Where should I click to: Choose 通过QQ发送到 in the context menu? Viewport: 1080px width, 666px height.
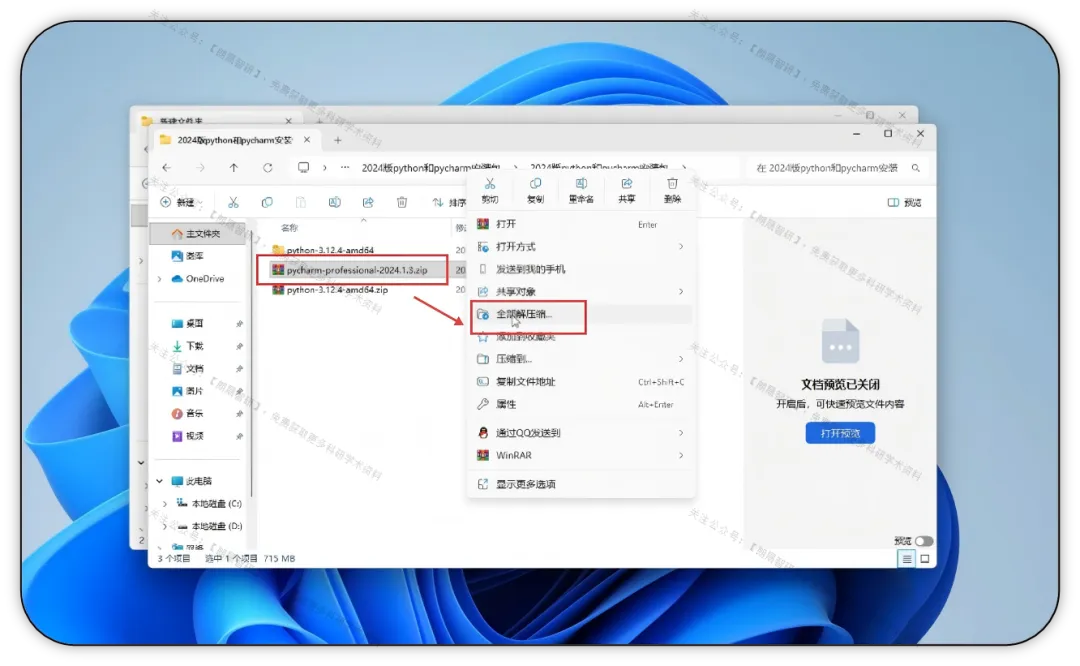(581, 433)
